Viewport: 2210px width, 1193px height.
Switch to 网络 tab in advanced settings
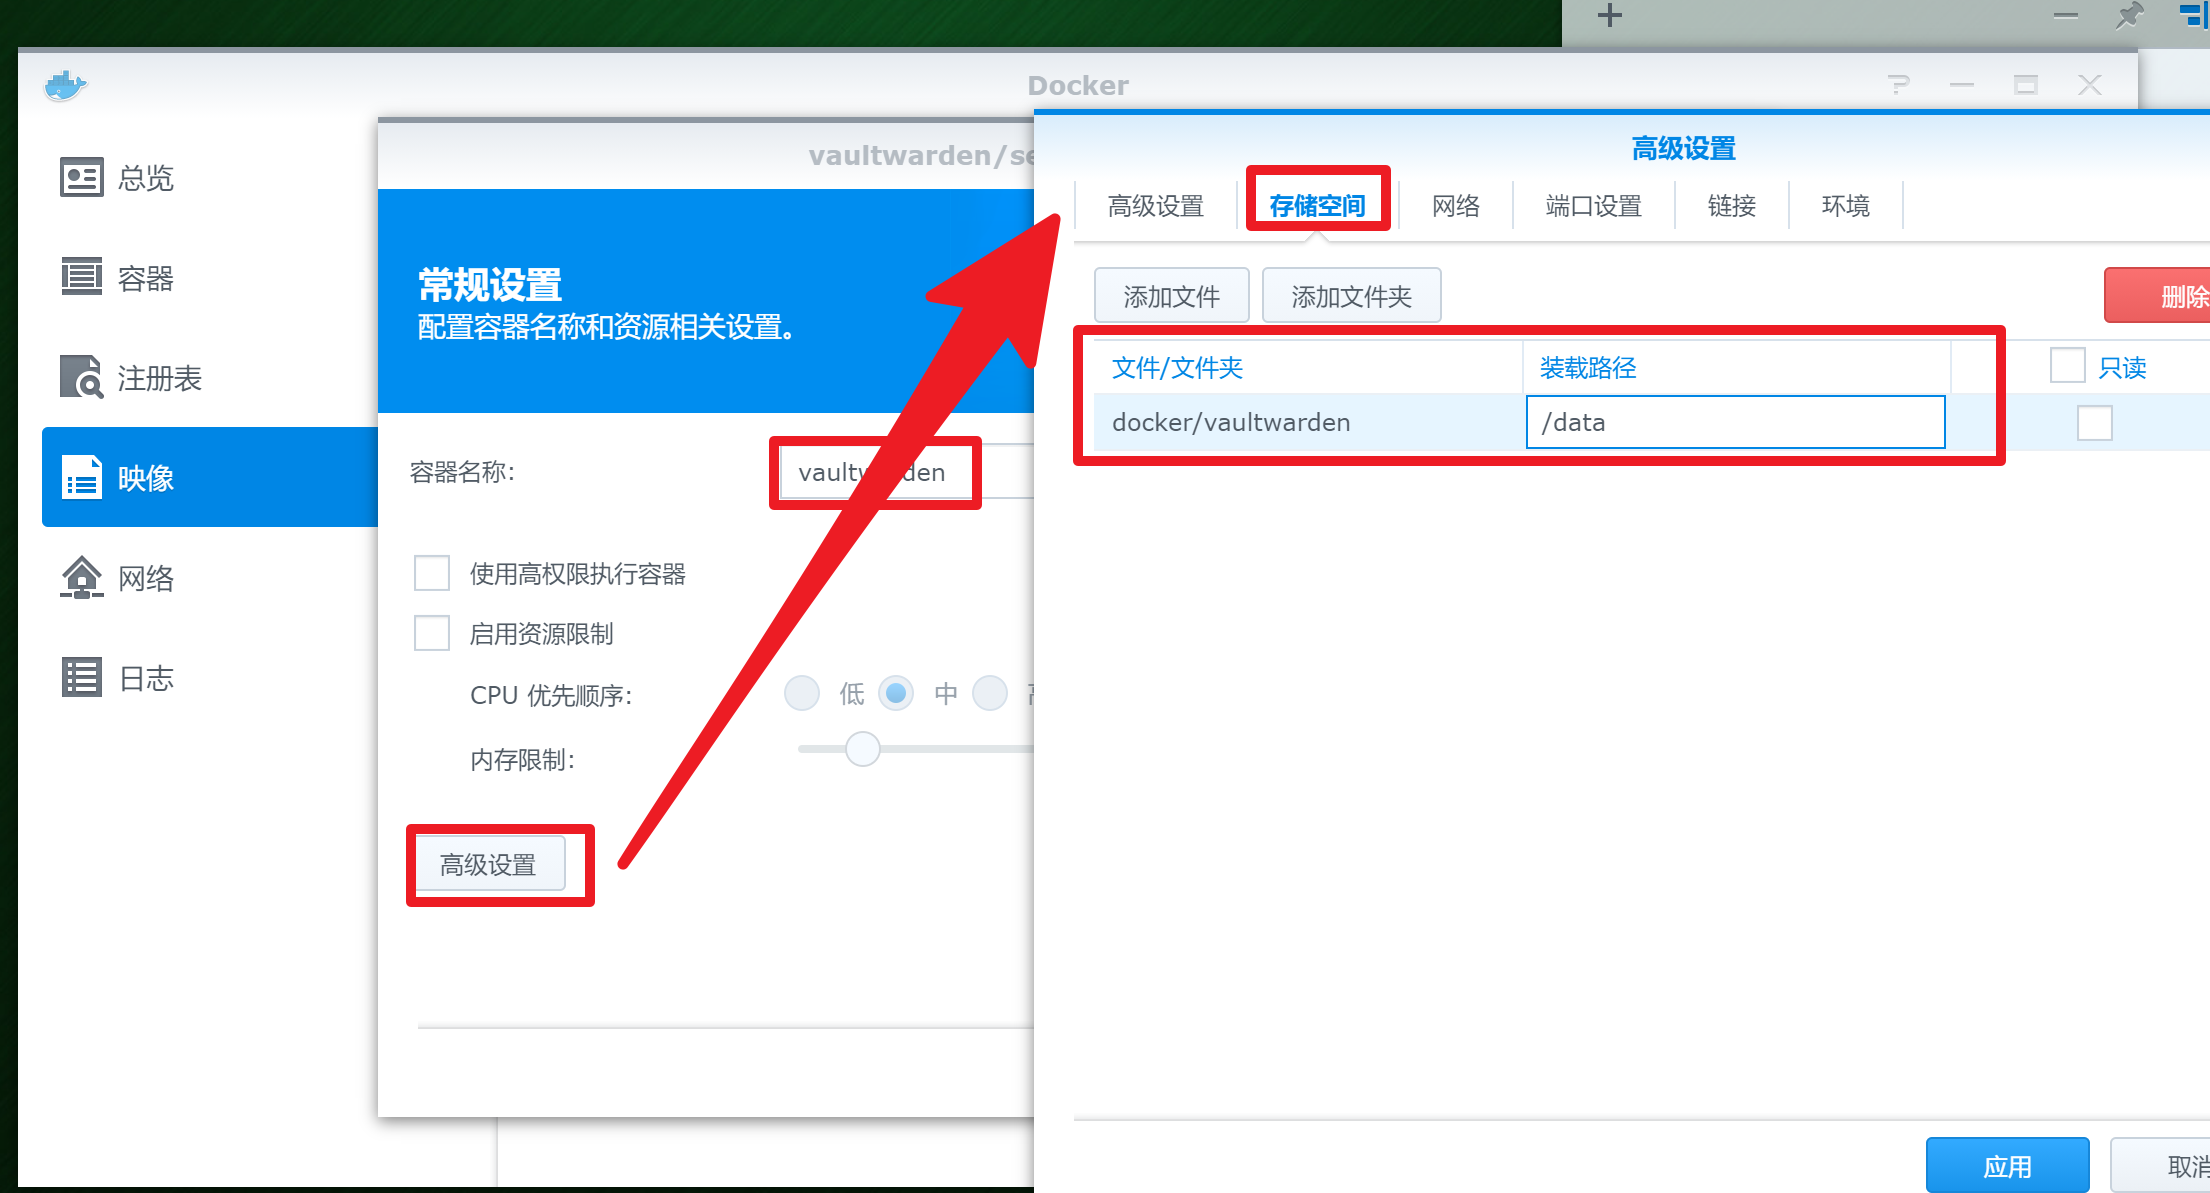pyautogui.click(x=1456, y=206)
